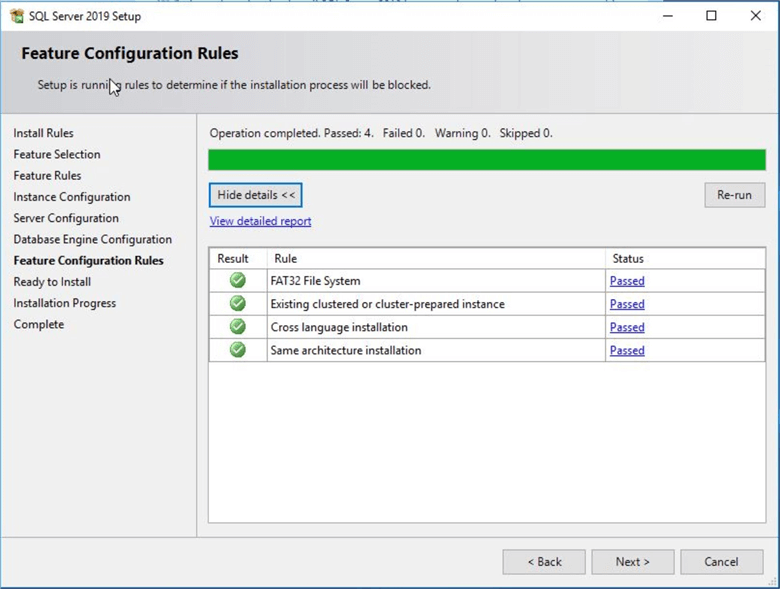Select the Ready to Install step in sidebar
The height and width of the screenshot is (589, 780).
pyautogui.click(x=52, y=282)
